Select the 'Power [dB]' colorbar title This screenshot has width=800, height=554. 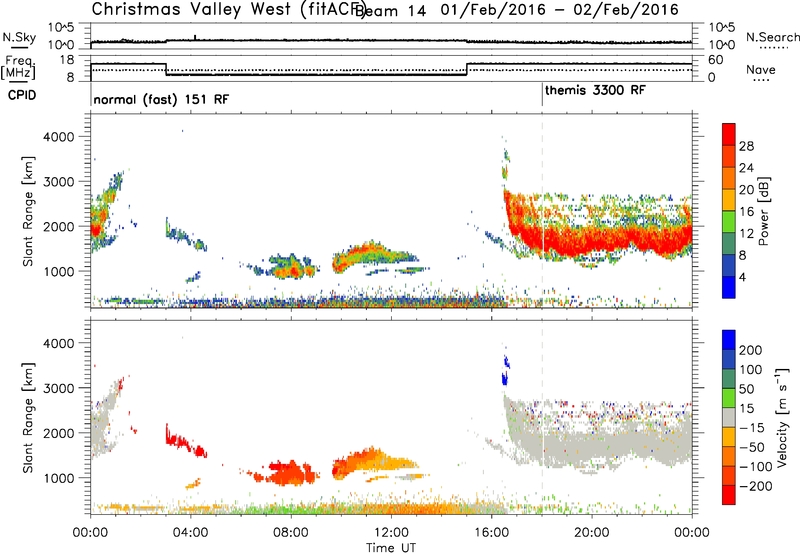(764, 211)
